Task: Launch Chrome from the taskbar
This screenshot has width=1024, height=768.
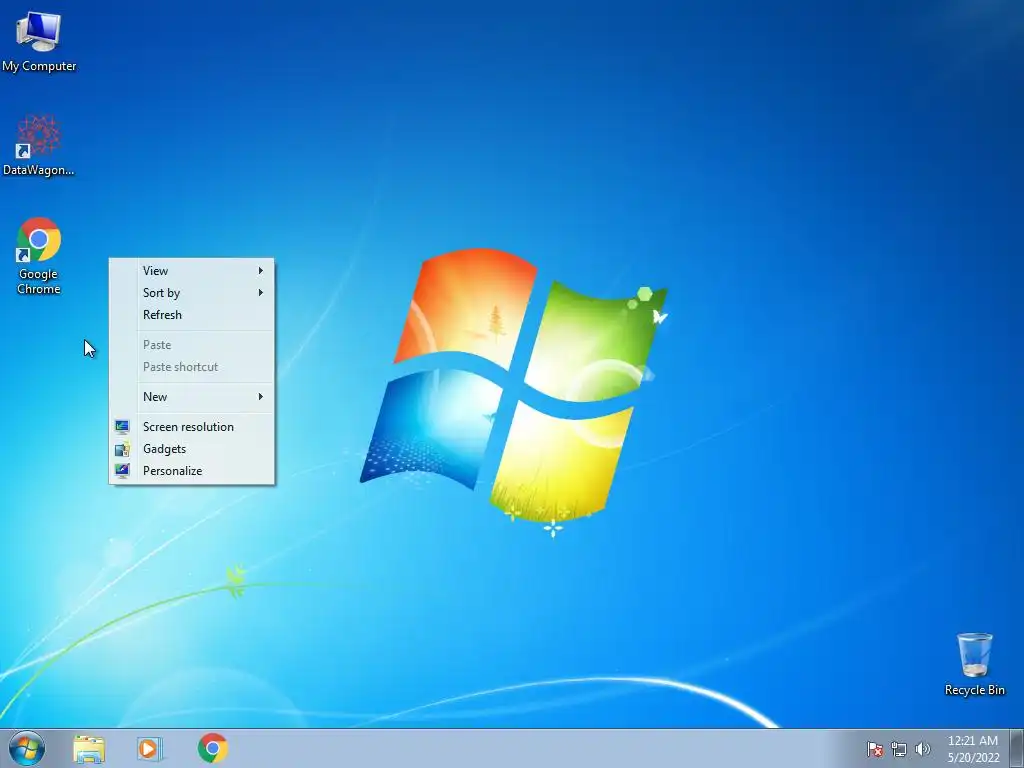Action: point(212,748)
